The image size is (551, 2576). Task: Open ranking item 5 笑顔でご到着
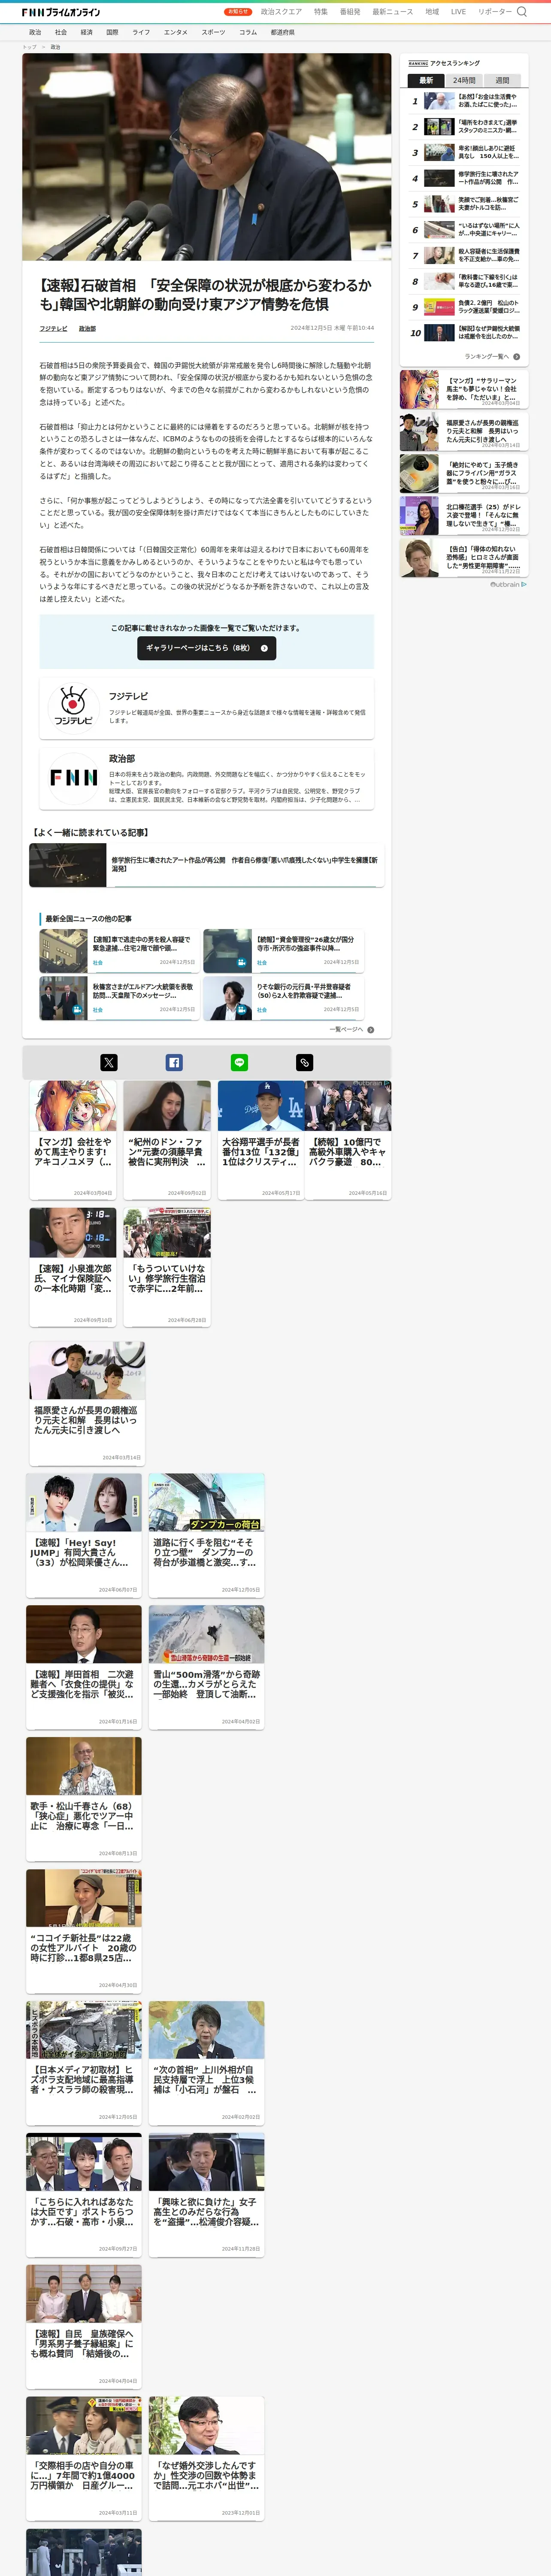click(464, 204)
